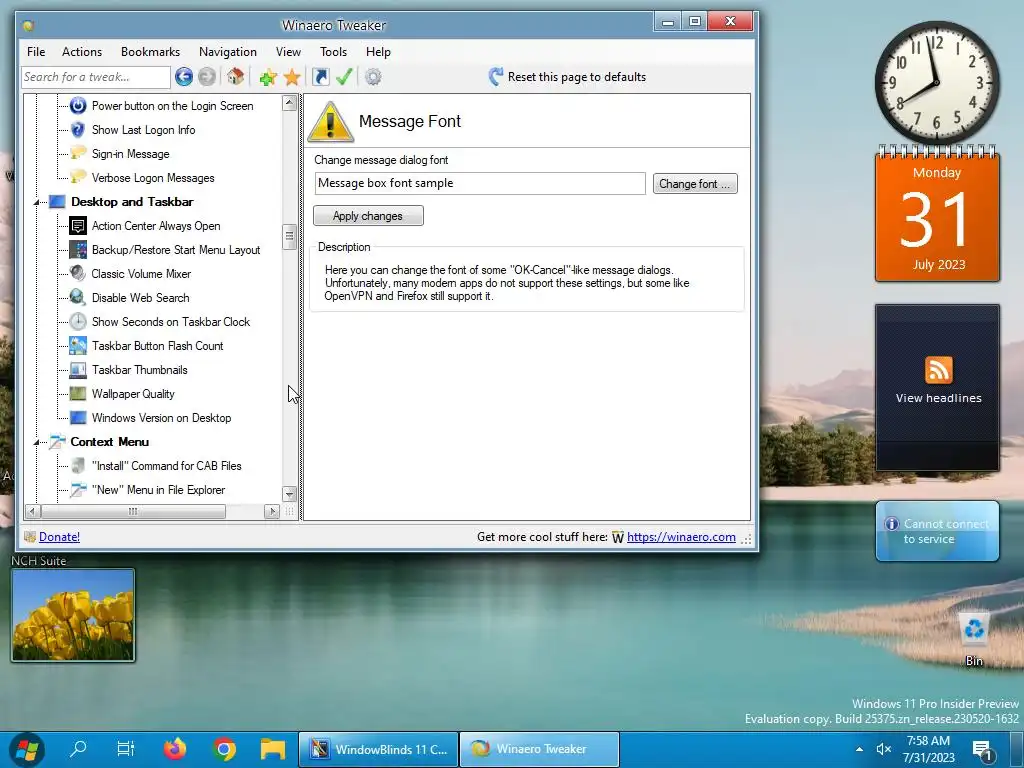Click the Classic Volume Mixer speaker icon
Screen dimensions: 1024x768
point(78,274)
